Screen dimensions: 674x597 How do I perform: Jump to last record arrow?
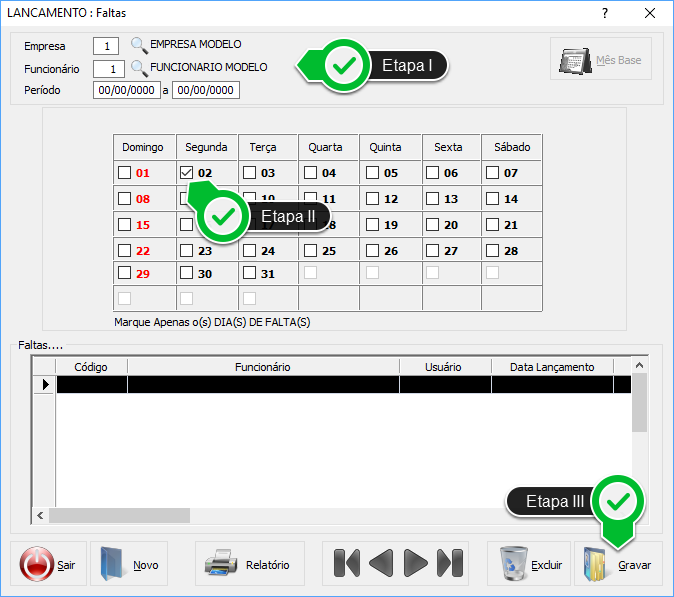(450, 563)
